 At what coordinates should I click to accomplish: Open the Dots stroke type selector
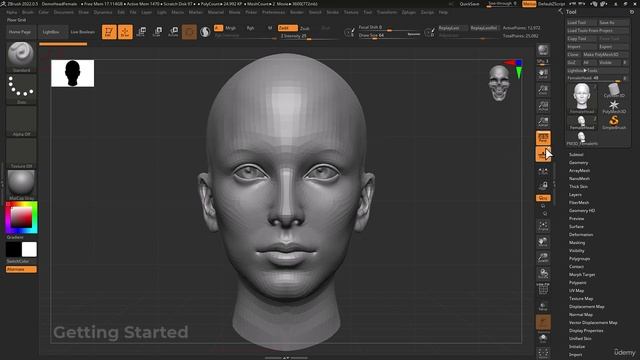(x=21, y=89)
